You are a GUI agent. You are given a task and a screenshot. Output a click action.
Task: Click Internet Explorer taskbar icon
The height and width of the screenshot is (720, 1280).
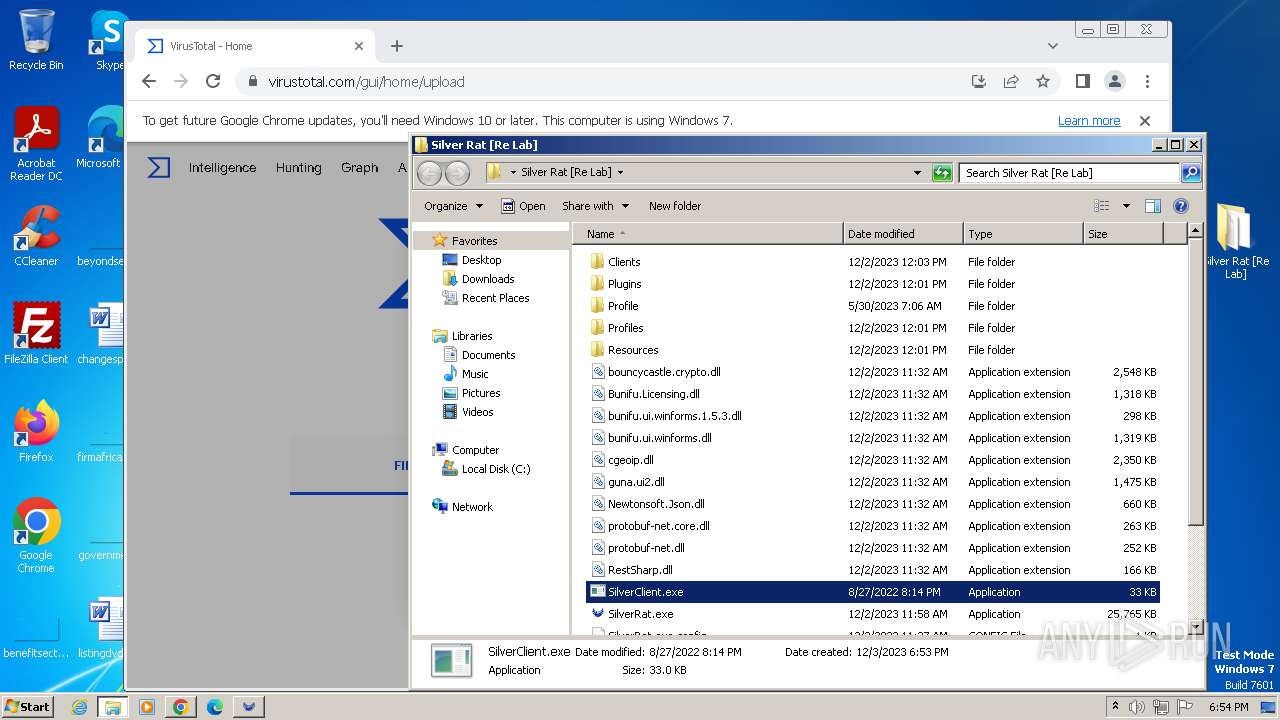(79, 707)
